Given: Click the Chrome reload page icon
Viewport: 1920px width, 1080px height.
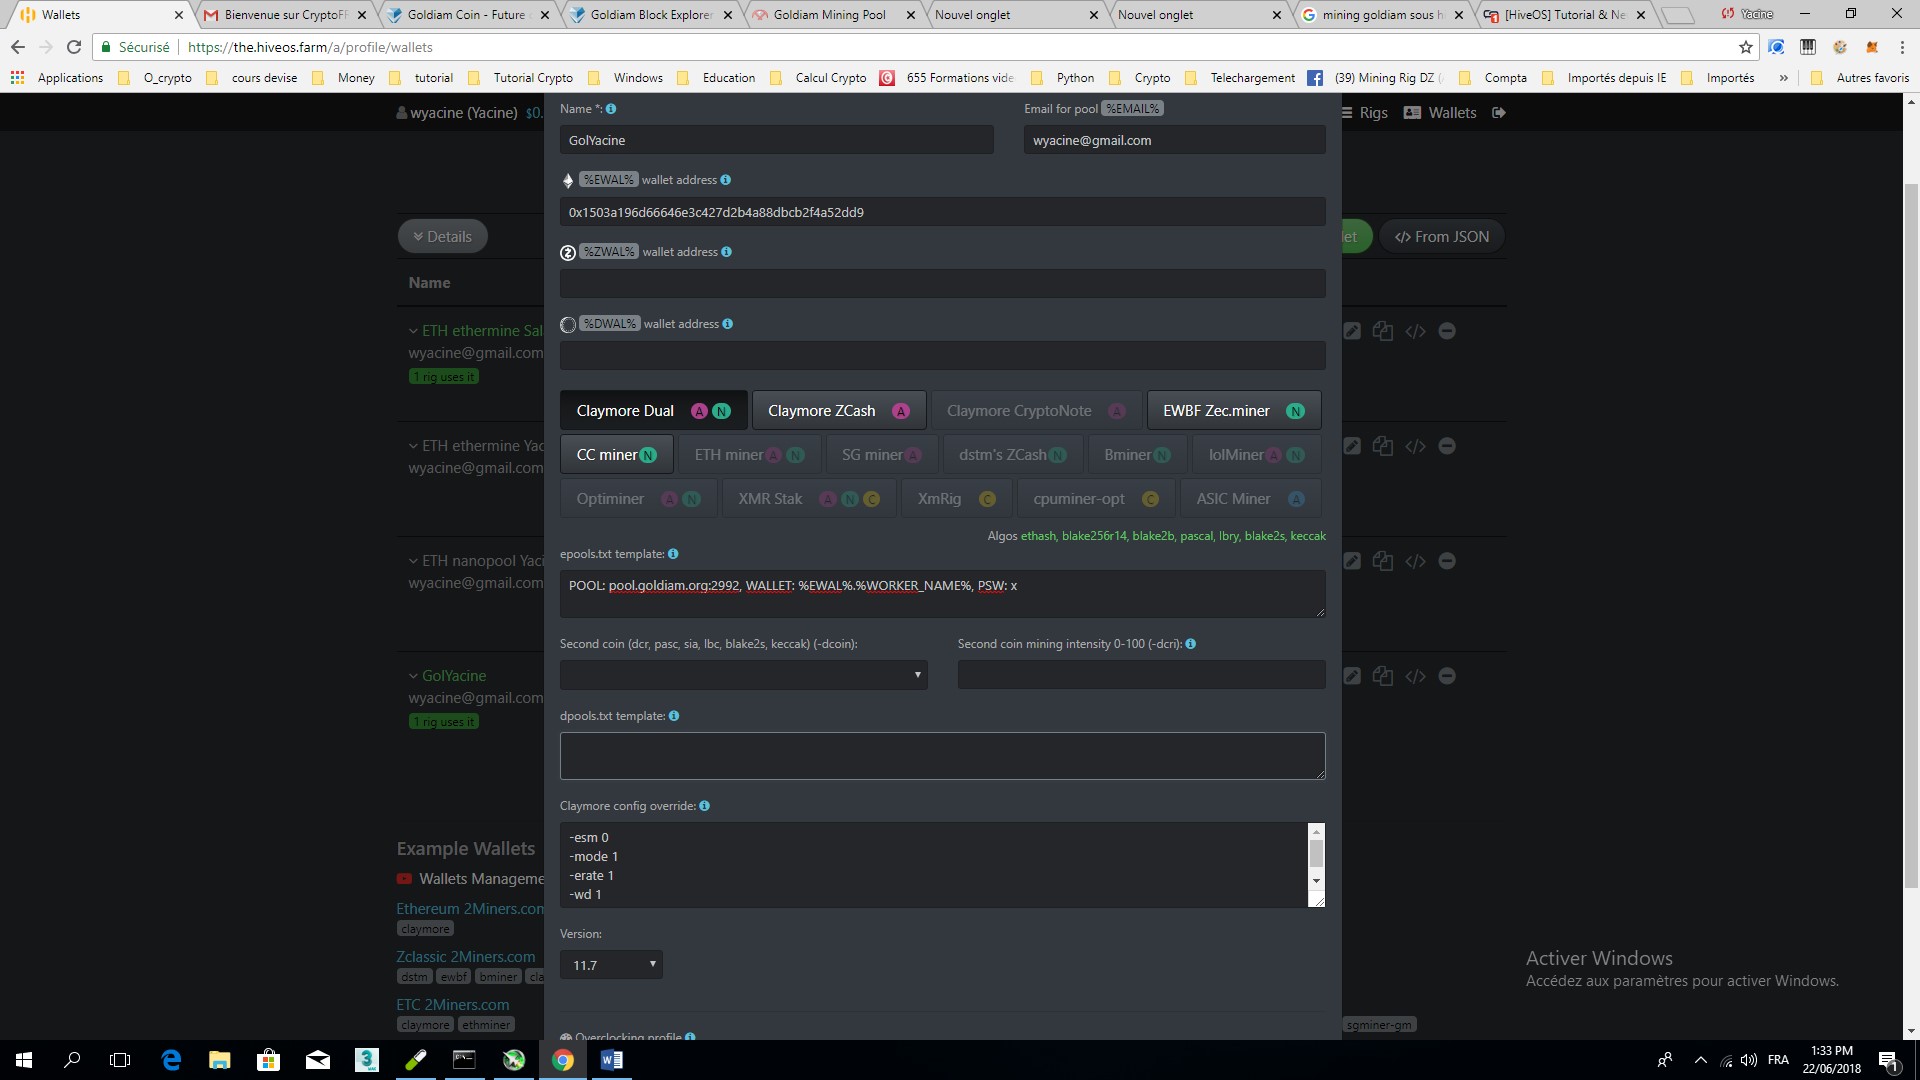Looking at the screenshot, I should click(x=74, y=47).
